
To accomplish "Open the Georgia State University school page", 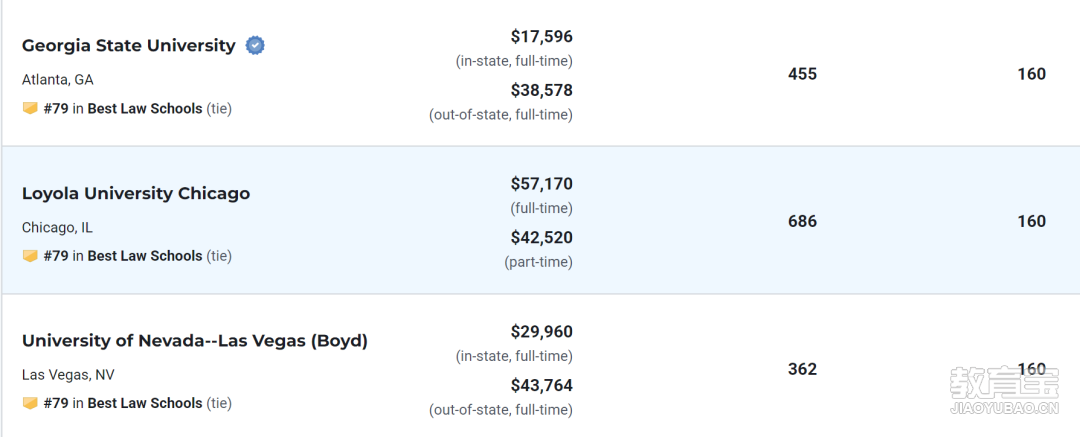I will click(129, 45).
